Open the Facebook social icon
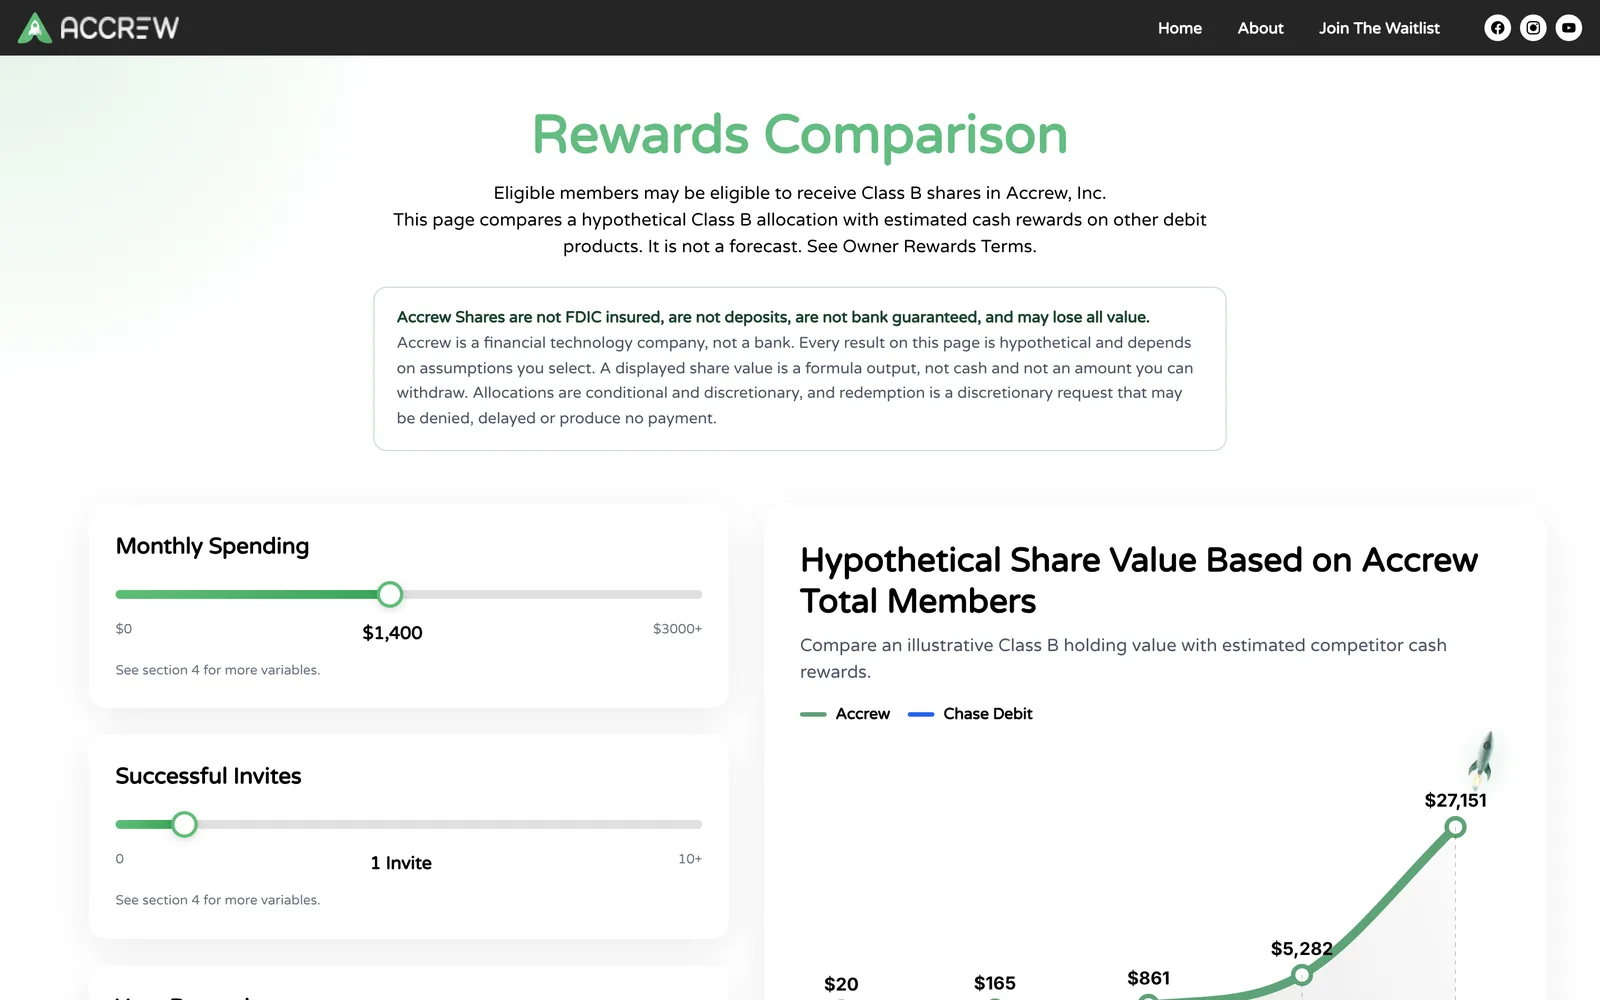The image size is (1600, 1000). [1497, 28]
